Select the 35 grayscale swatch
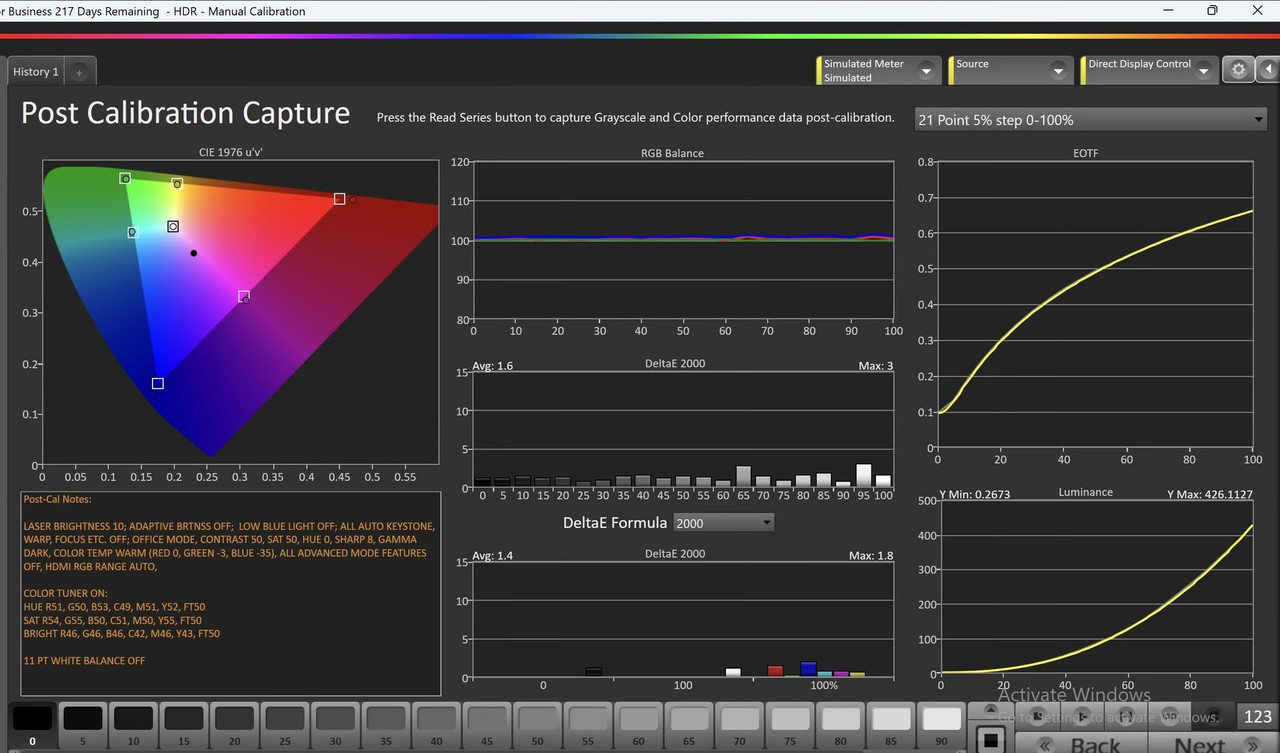Viewport: 1280px width, 753px height. (x=386, y=724)
